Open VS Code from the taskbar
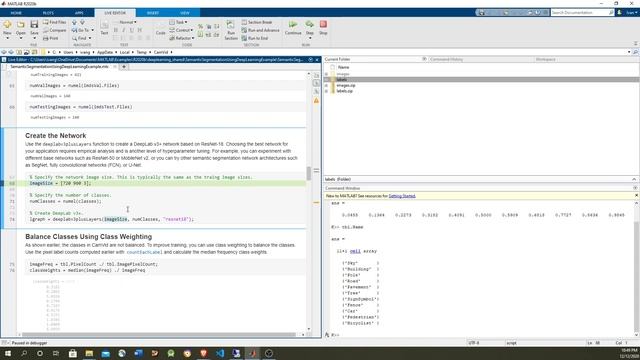Screen dimensions: 640x360 click(220, 353)
